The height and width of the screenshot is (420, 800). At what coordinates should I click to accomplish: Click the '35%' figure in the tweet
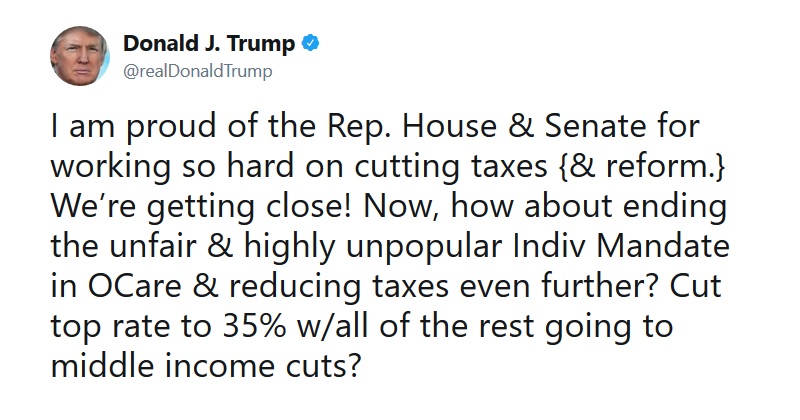point(254,326)
